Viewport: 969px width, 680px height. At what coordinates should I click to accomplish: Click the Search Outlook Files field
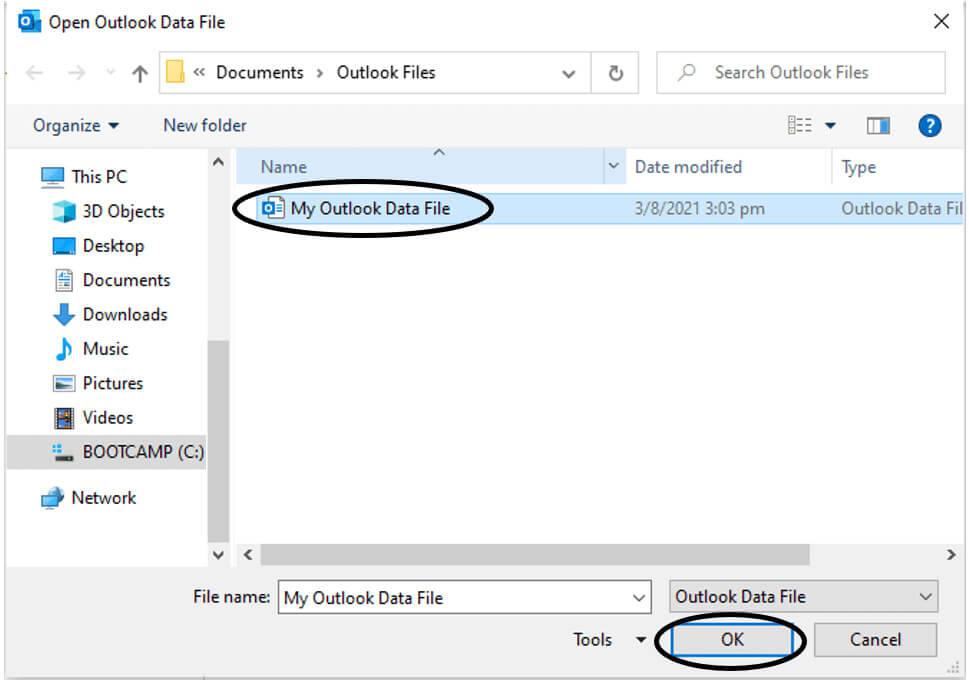click(801, 72)
